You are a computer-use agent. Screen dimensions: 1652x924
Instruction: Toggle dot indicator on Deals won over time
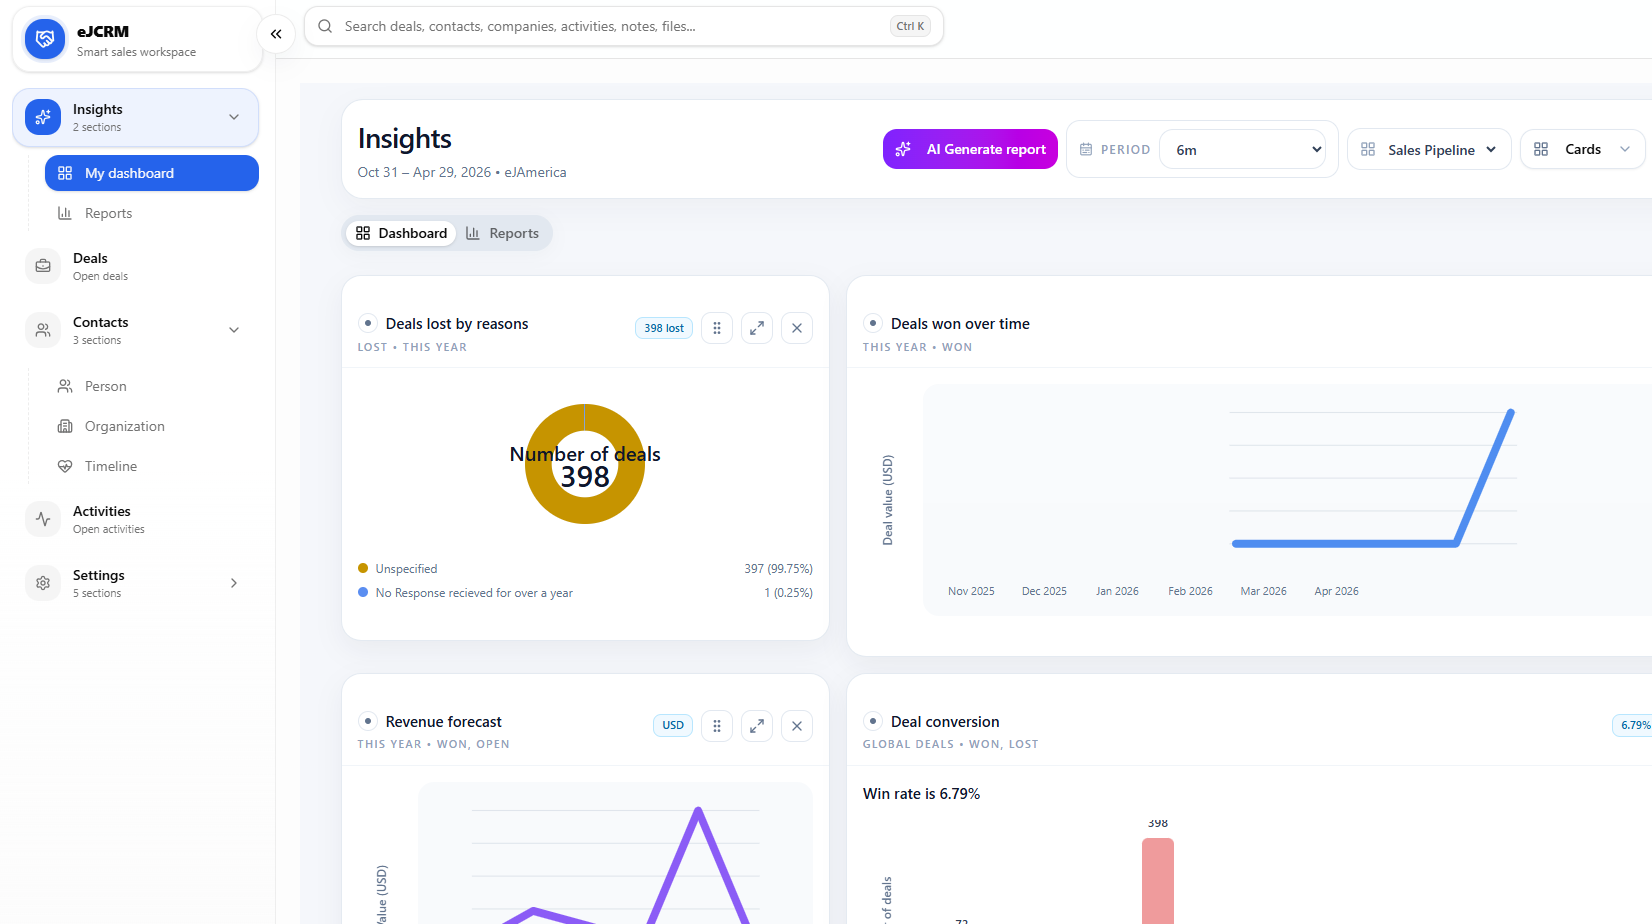coord(873,323)
